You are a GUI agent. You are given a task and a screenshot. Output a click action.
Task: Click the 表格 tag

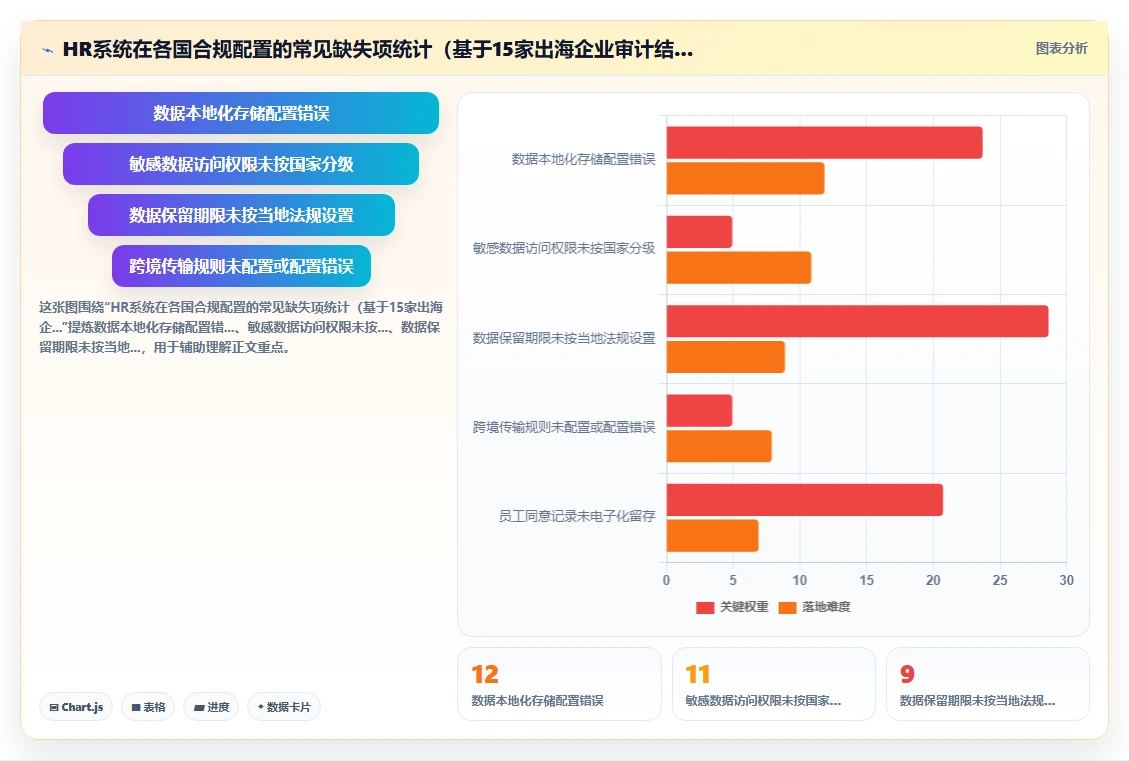(x=148, y=707)
